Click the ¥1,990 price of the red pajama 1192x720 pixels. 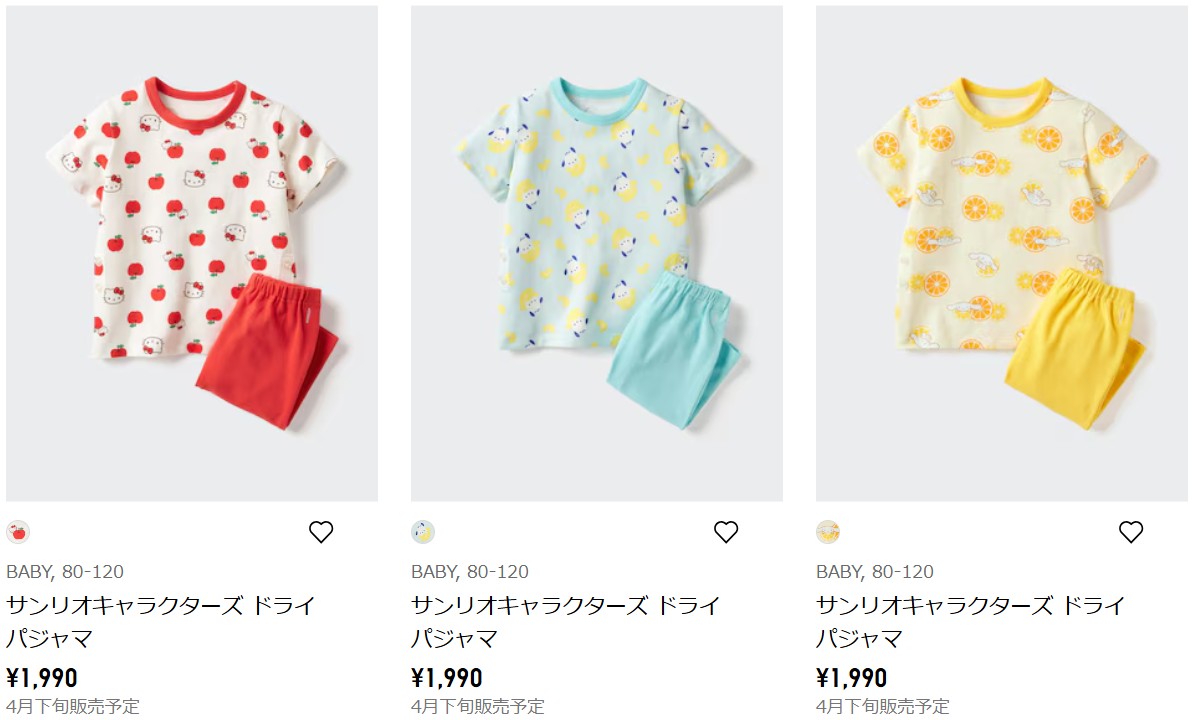[42, 677]
